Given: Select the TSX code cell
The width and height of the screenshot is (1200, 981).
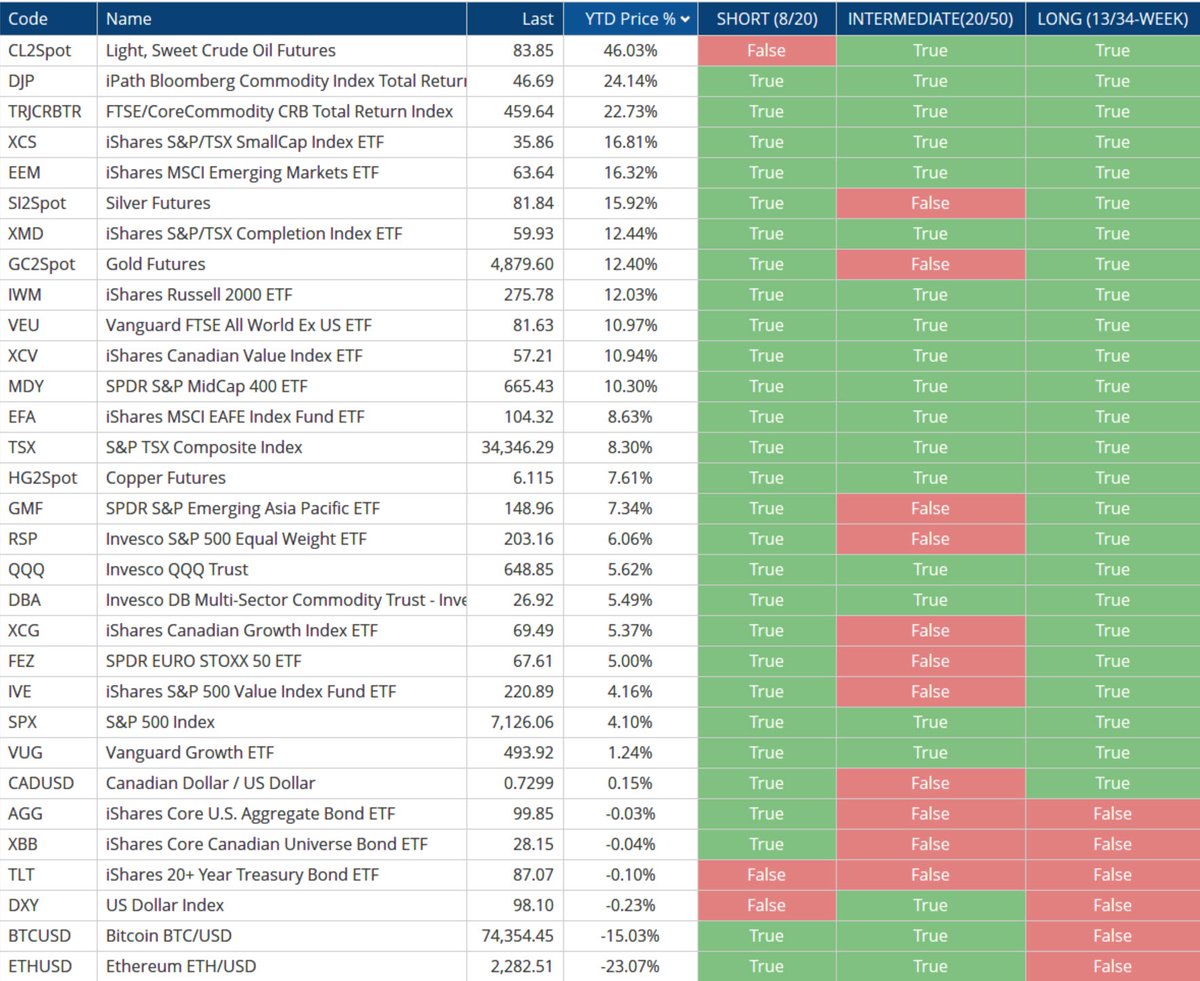Looking at the screenshot, I should pos(49,447).
